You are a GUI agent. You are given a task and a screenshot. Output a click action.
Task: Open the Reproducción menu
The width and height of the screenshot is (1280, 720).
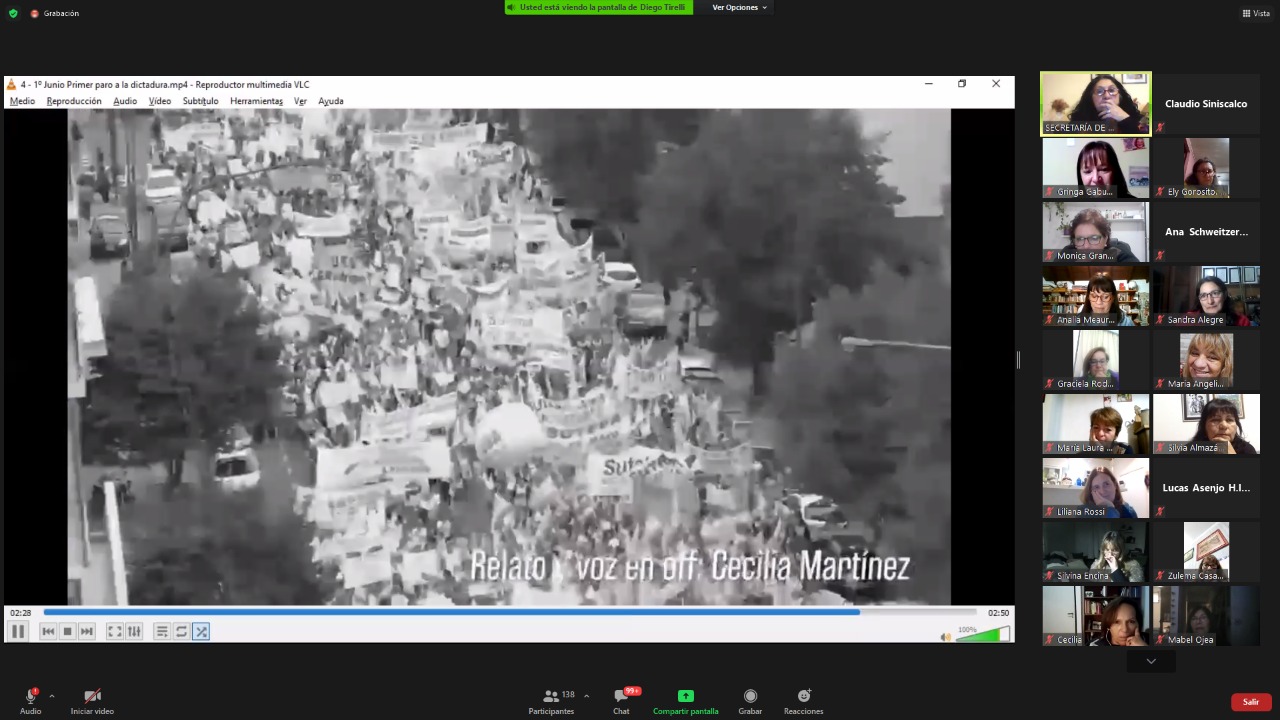pos(74,101)
